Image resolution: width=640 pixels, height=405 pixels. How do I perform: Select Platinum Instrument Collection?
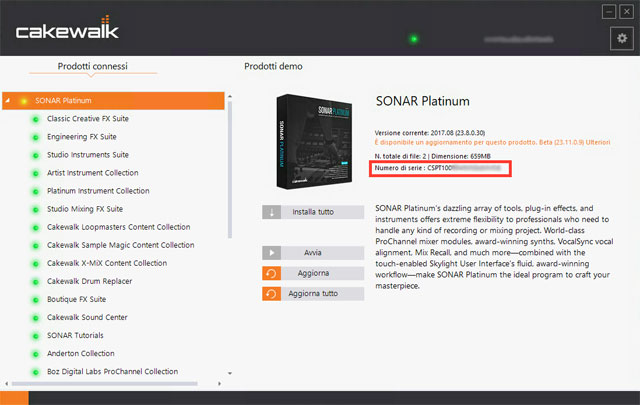pos(98,191)
